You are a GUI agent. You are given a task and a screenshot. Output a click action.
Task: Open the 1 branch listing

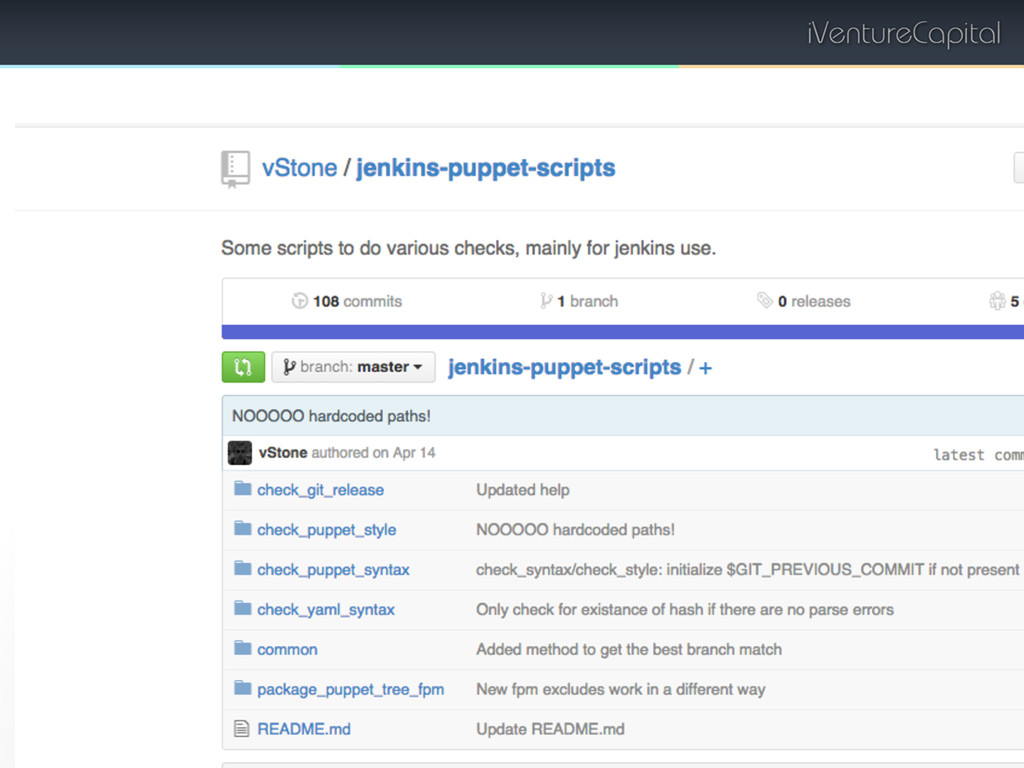587,301
